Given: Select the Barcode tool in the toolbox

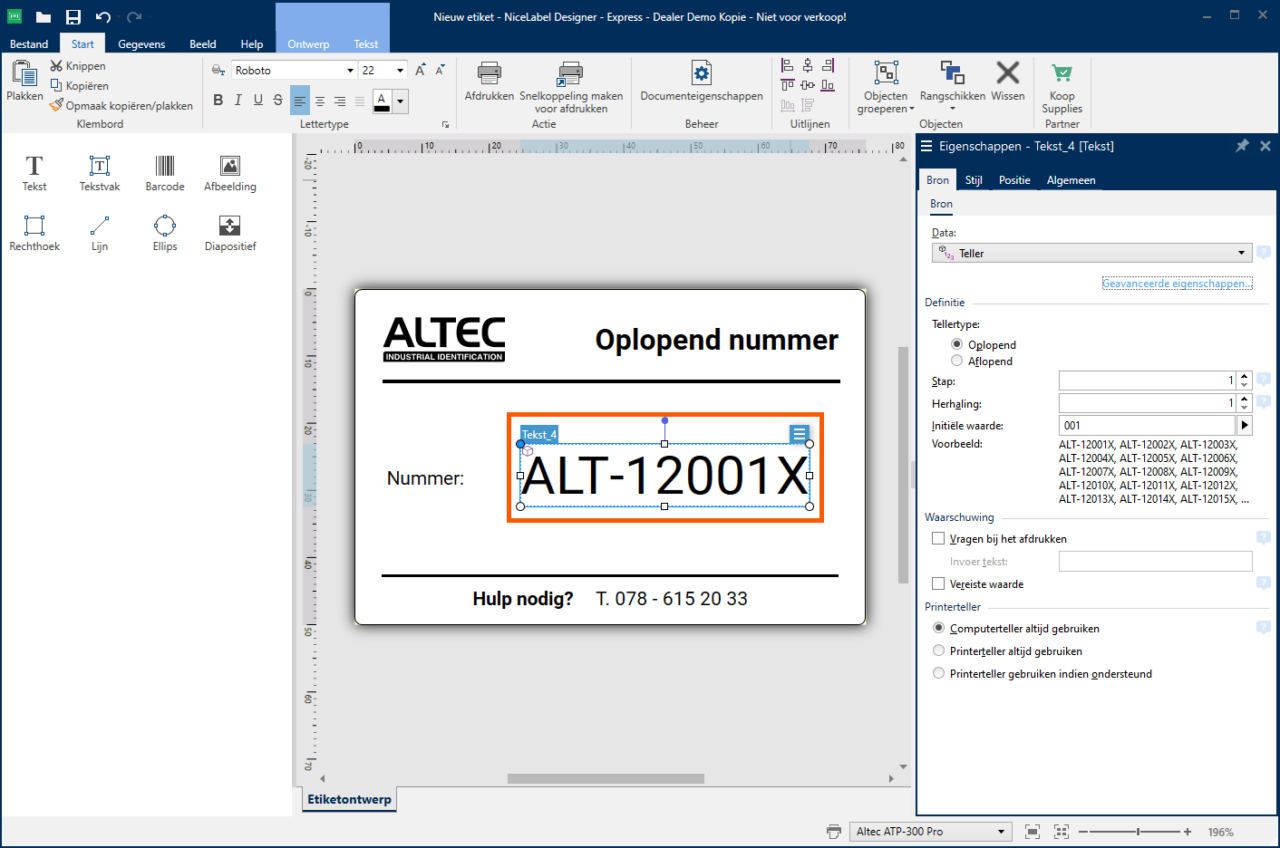Looking at the screenshot, I should point(164,170).
